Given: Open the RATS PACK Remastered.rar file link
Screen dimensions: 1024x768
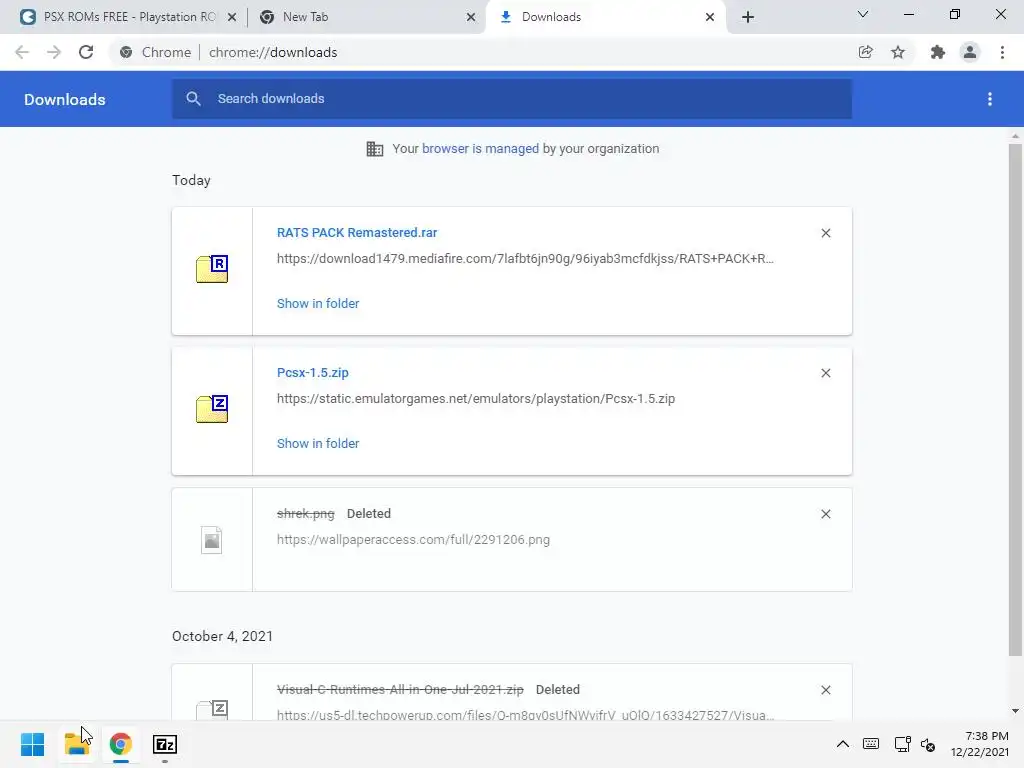Looking at the screenshot, I should (x=357, y=232).
